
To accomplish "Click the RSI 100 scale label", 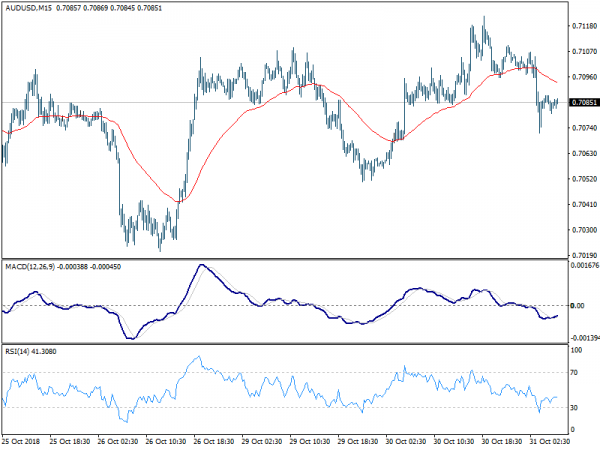I will (576, 350).
